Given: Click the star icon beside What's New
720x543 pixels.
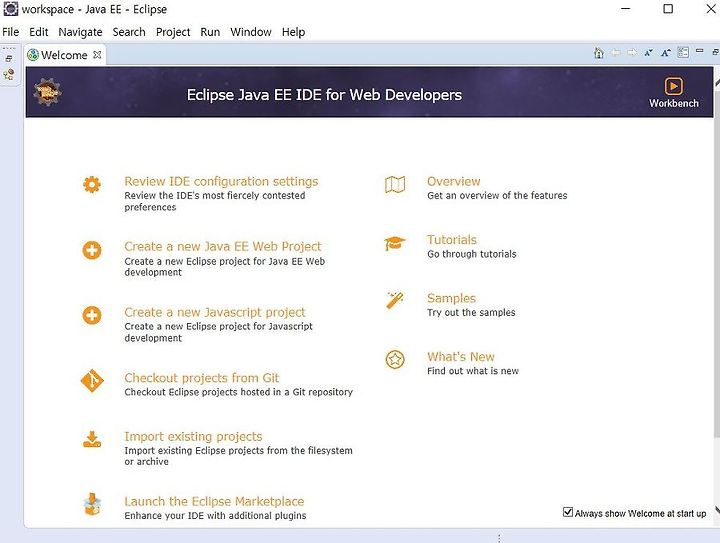Looking at the screenshot, I should (x=395, y=359).
